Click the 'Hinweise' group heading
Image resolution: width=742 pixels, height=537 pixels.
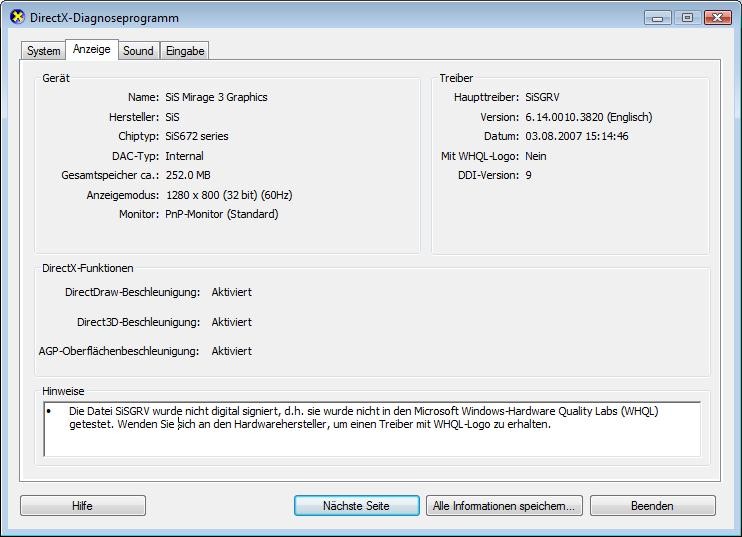click(x=63, y=391)
